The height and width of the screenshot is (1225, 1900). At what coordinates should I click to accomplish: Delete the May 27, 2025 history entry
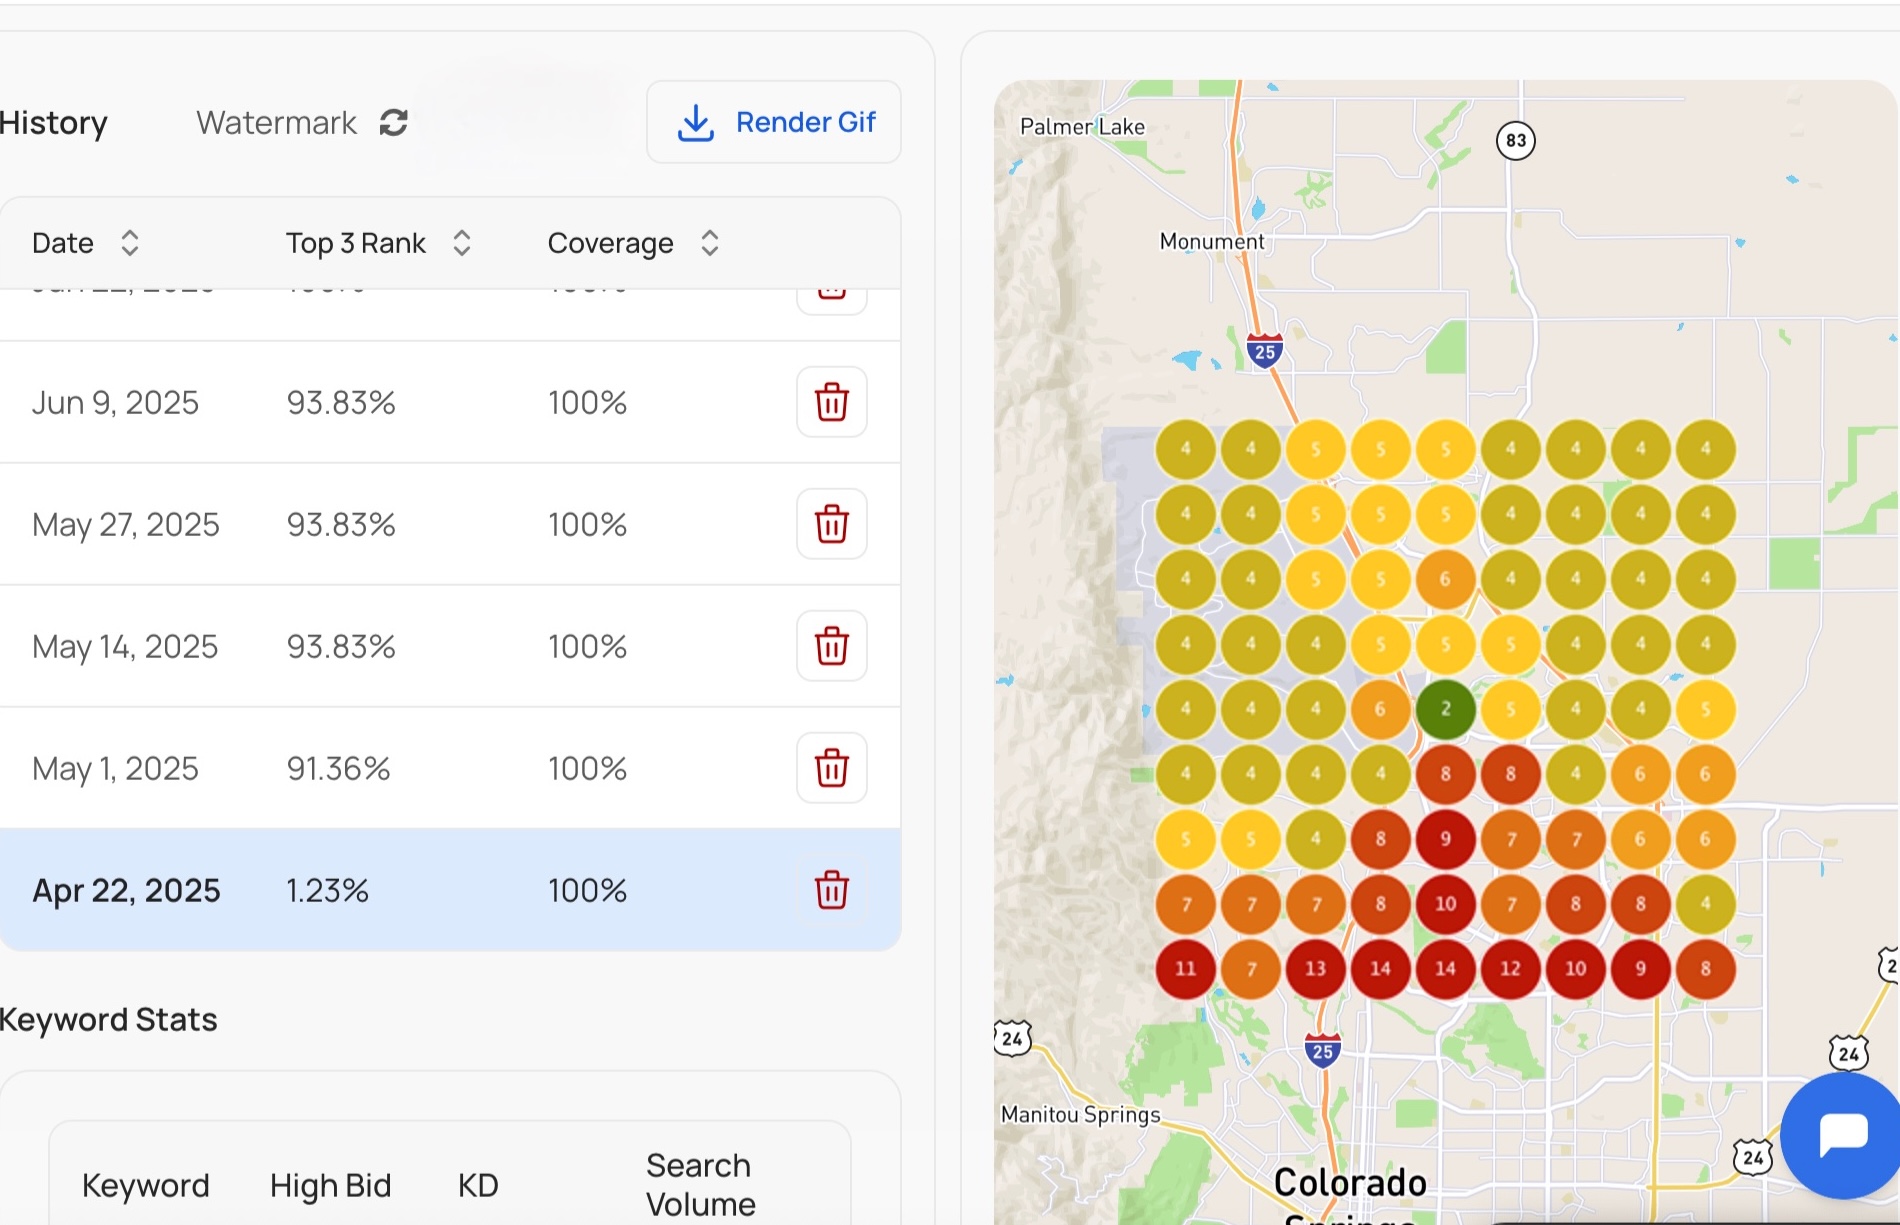[x=831, y=524]
